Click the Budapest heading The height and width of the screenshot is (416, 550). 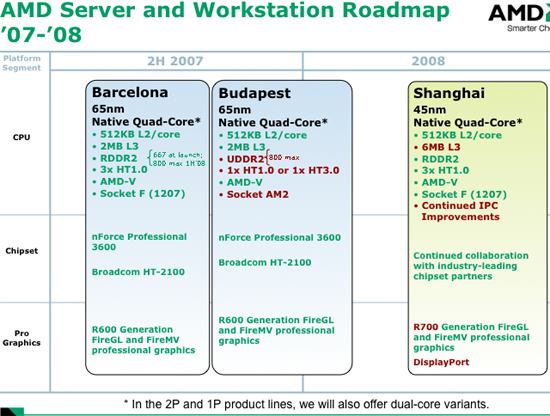tap(254, 93)
